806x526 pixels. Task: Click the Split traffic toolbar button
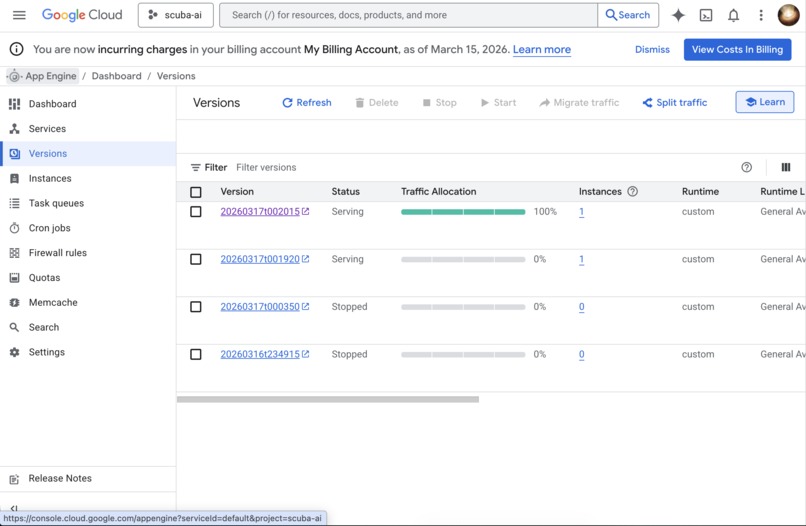click(x=674, y=102)
